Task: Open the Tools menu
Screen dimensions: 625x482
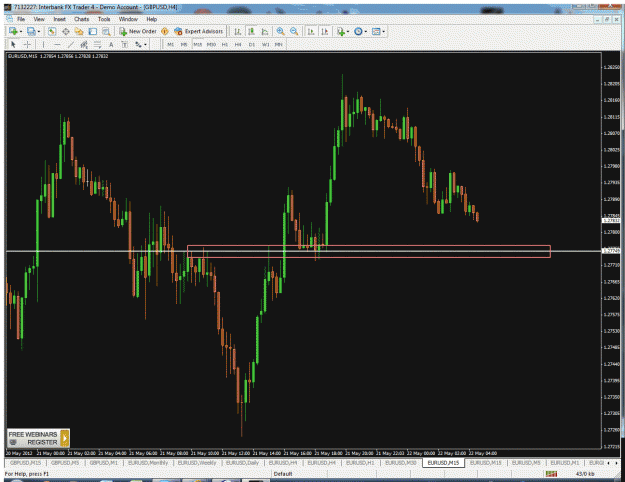Action: pos(104,19)
